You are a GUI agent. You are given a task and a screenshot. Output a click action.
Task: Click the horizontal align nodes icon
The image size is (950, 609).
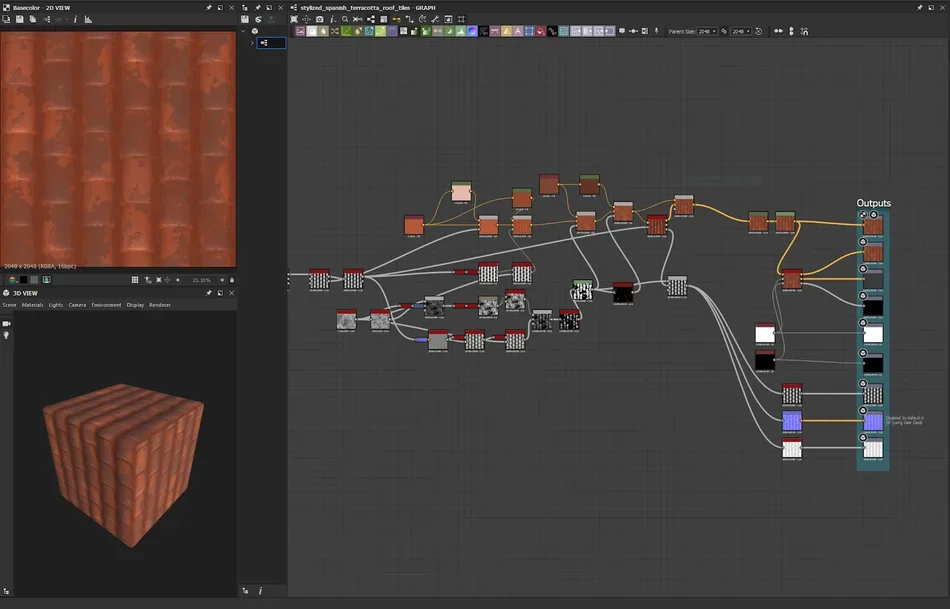tap(779, 31)
